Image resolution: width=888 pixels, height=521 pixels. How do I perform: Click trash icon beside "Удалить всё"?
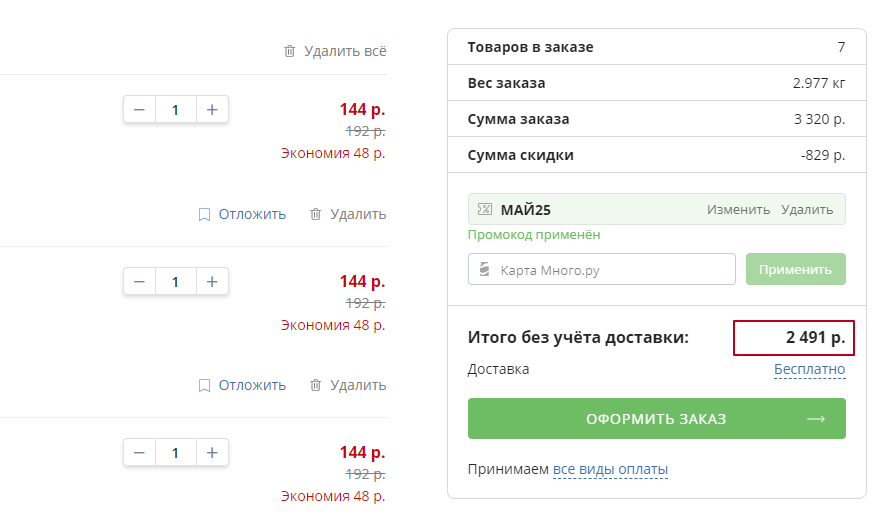click(290, 51)
